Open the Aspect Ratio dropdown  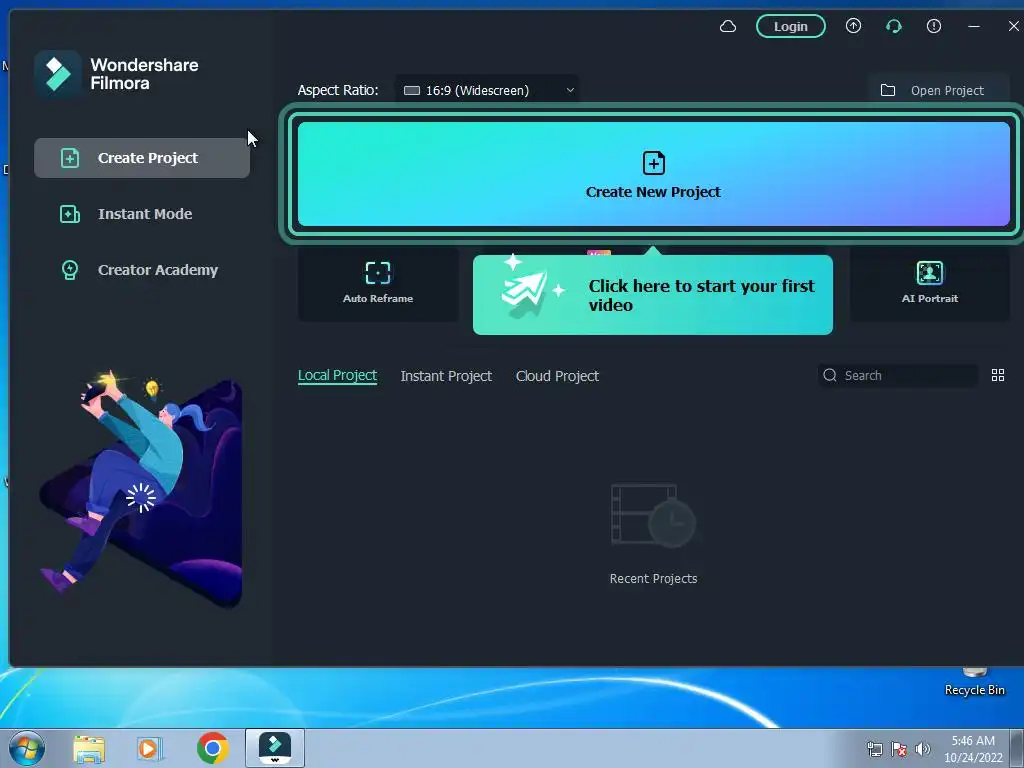coord(487,90)
